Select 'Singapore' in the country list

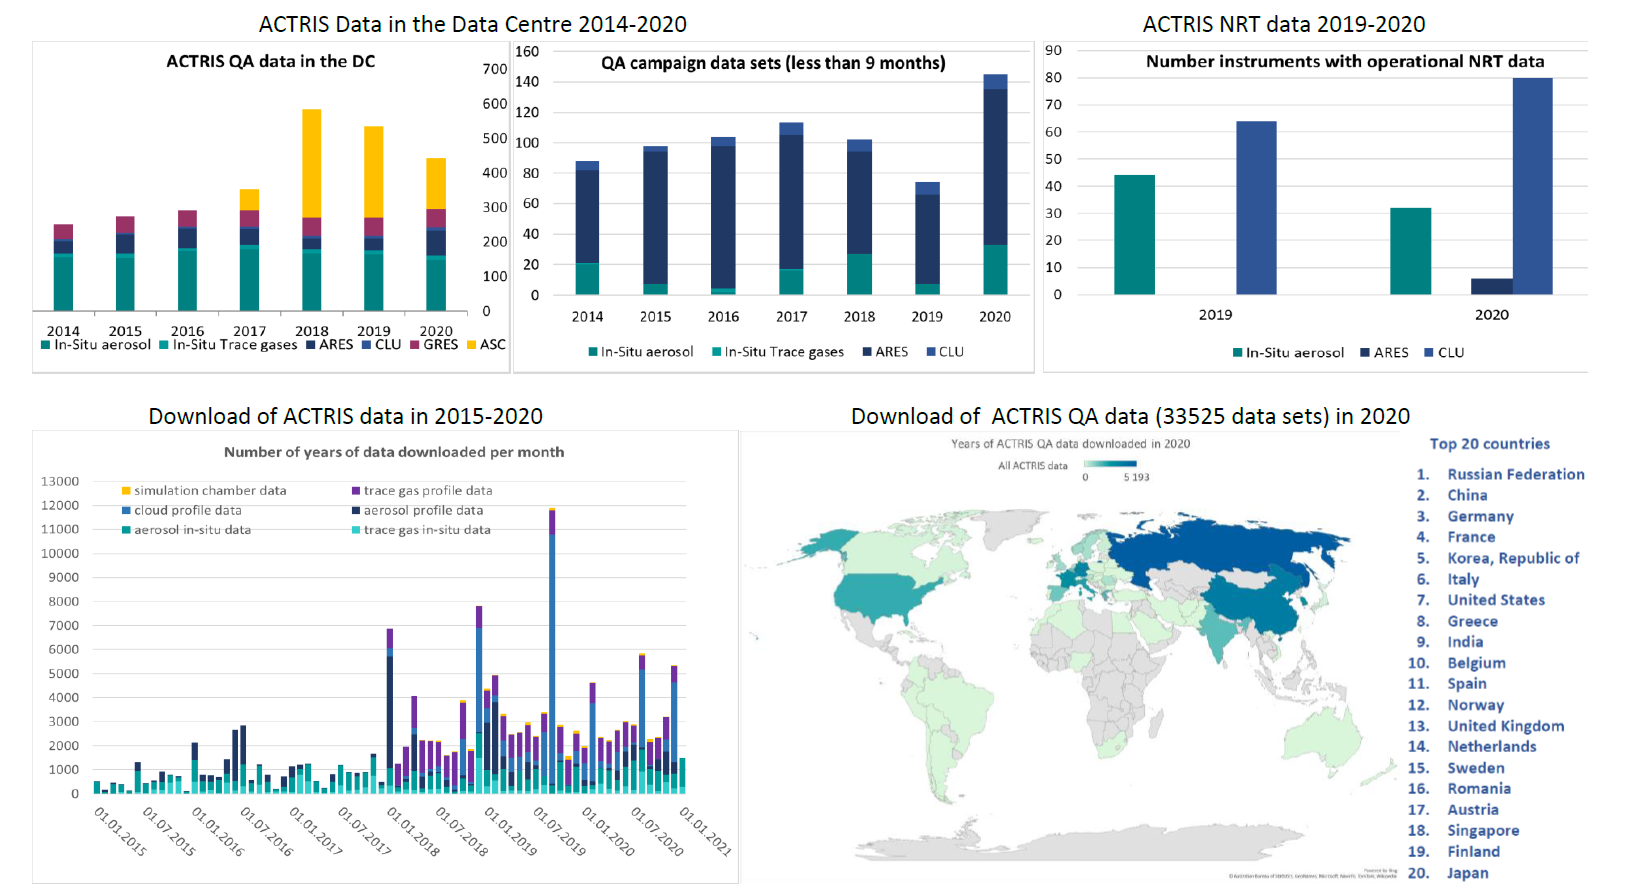click(x=1483, y=831)
